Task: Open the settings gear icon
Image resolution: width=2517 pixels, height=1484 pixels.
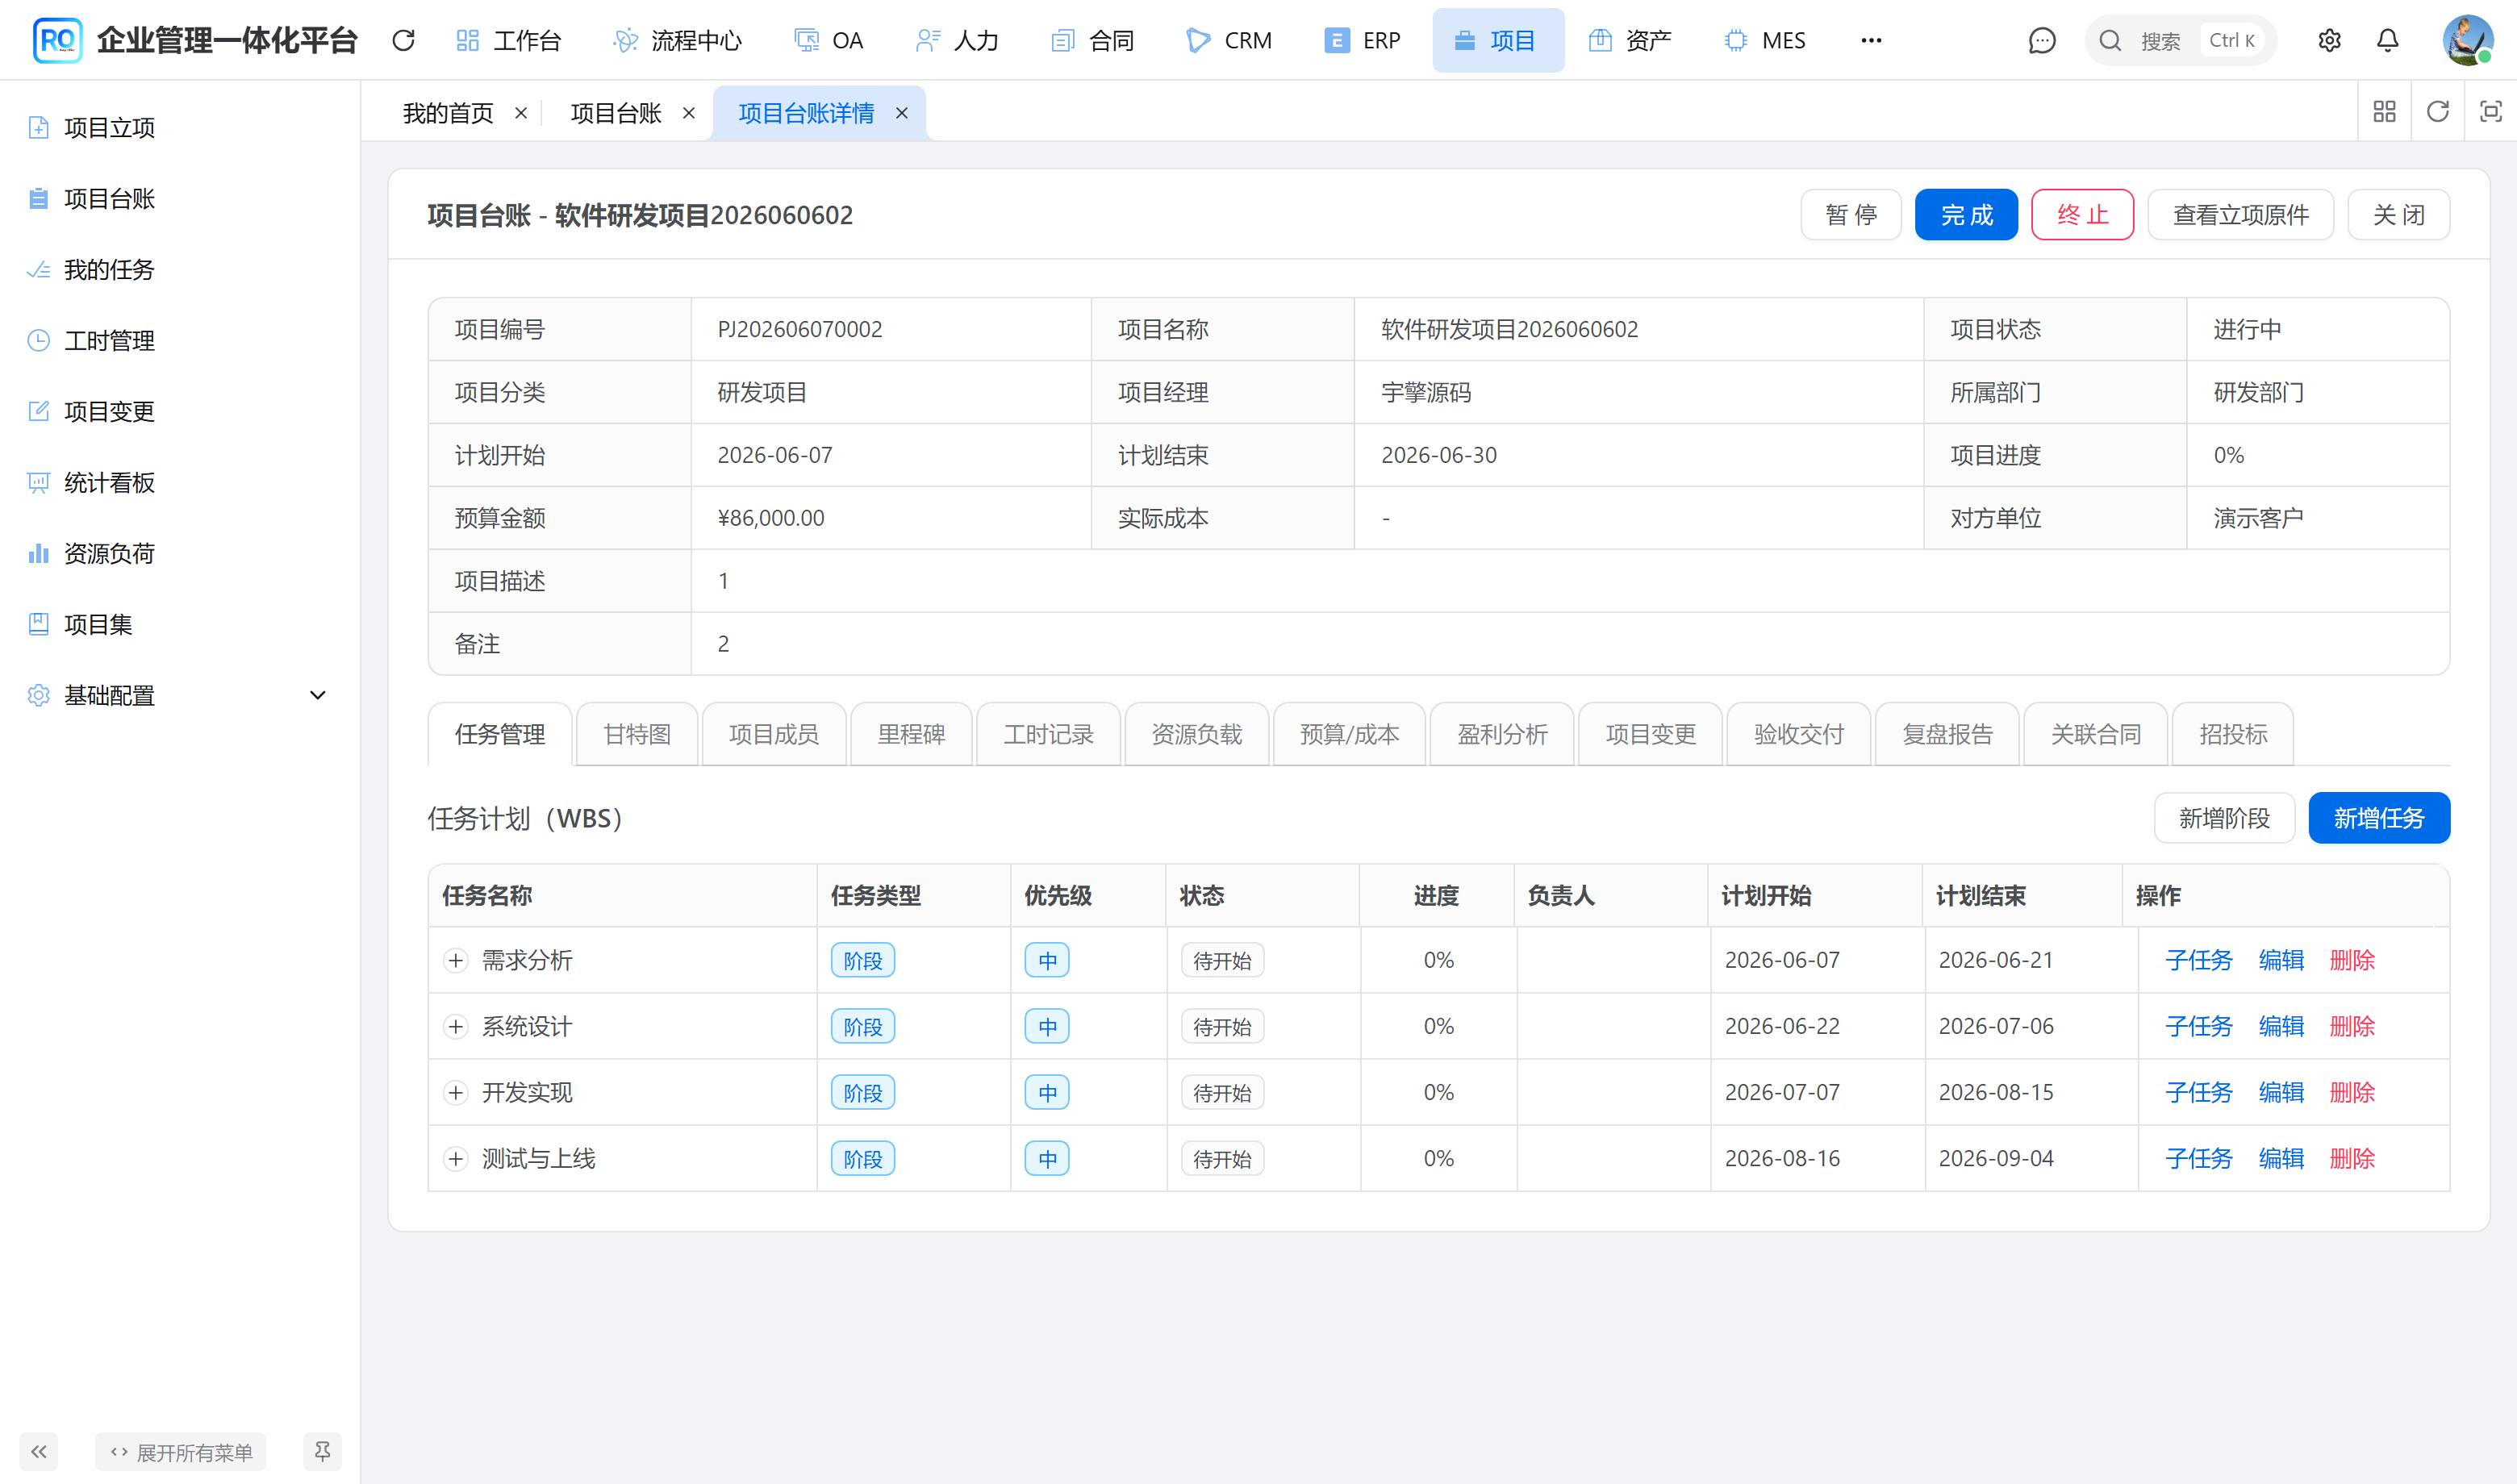Action: point(2329,40)
